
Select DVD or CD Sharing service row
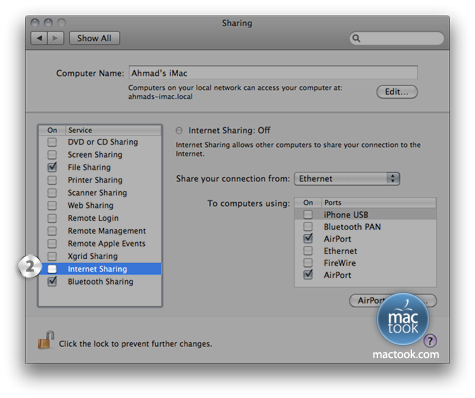point(100,142)
